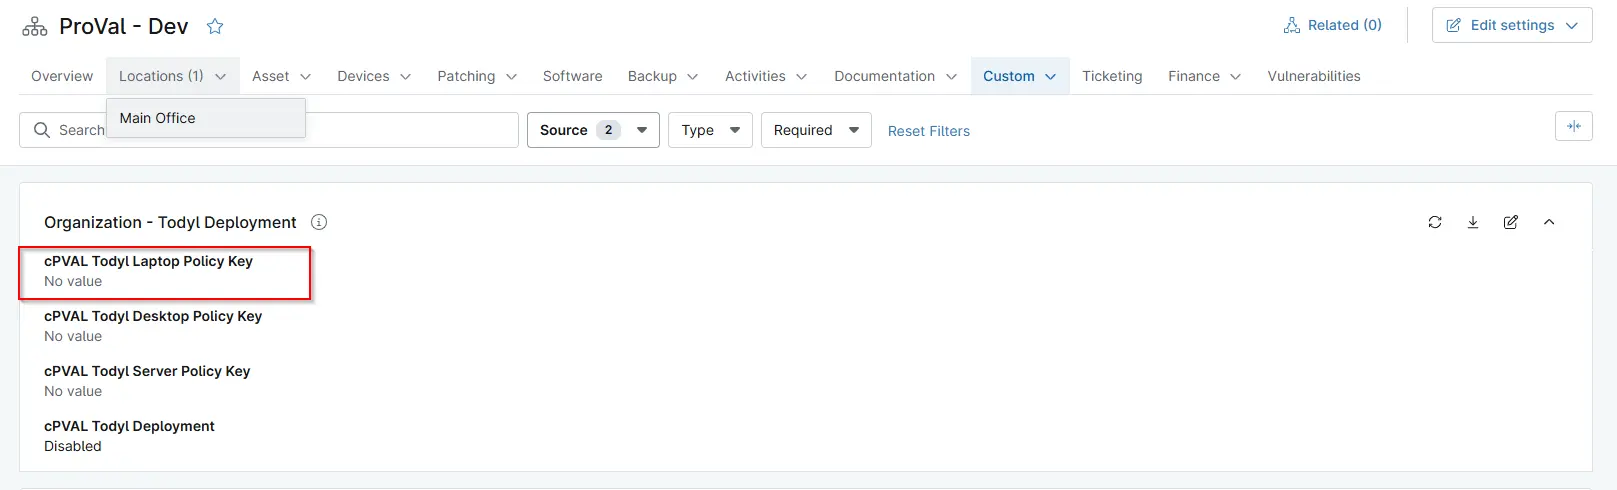
Task: Click the organization hierarchy icon beside ProVal - Dev
Action: coord(34,27)
